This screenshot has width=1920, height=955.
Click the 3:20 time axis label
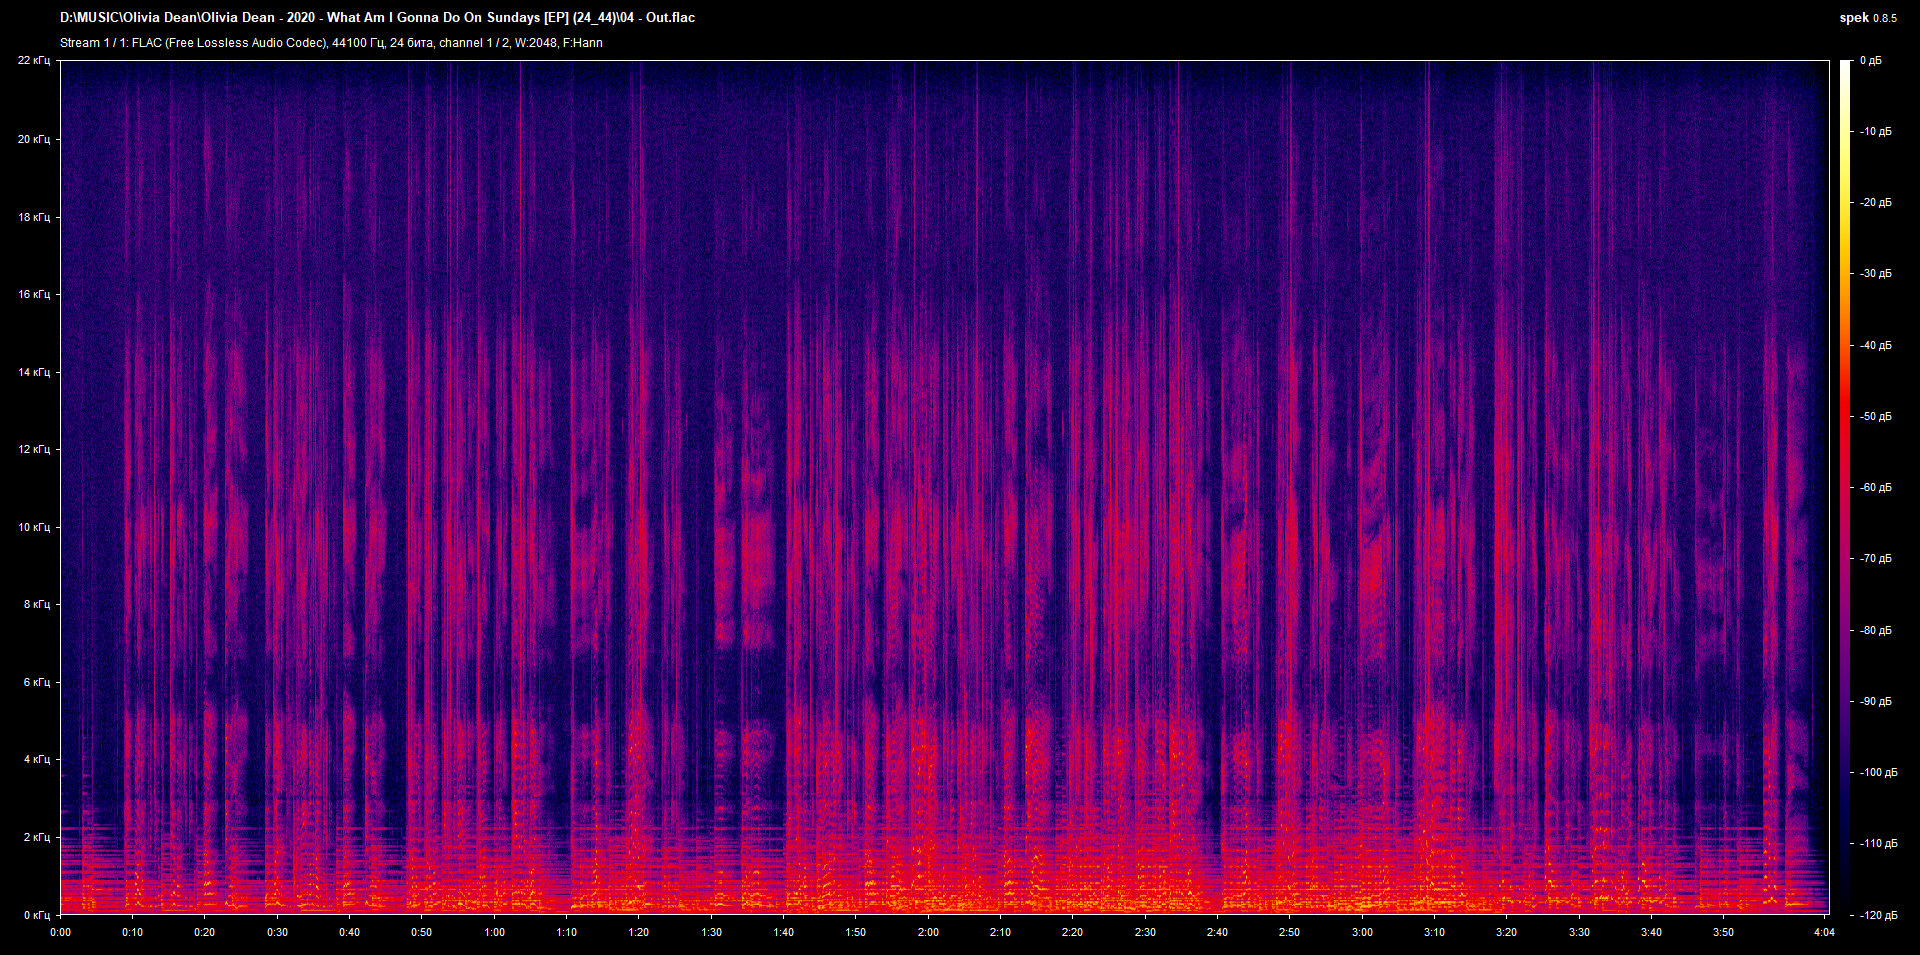[x=1506, y=932]
